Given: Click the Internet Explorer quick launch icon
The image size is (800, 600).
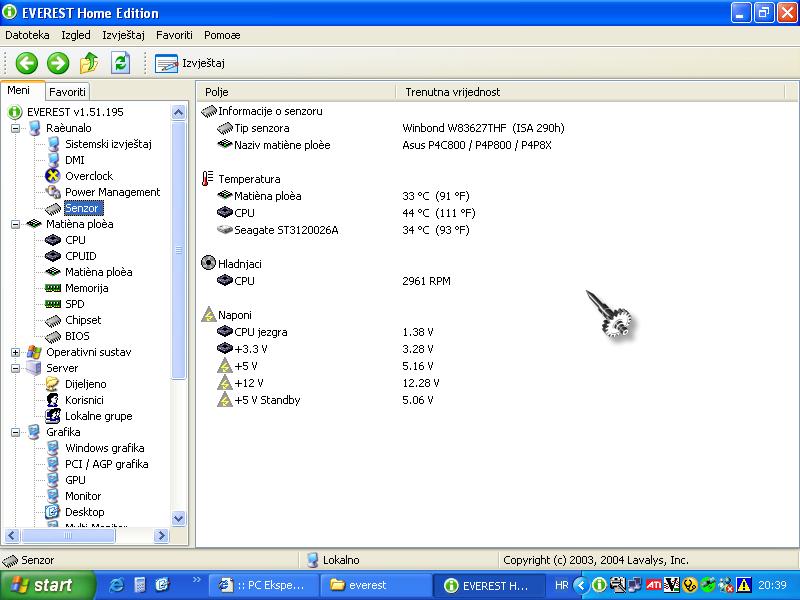Looking at the screenshot, I should click(x=116, y=585).
